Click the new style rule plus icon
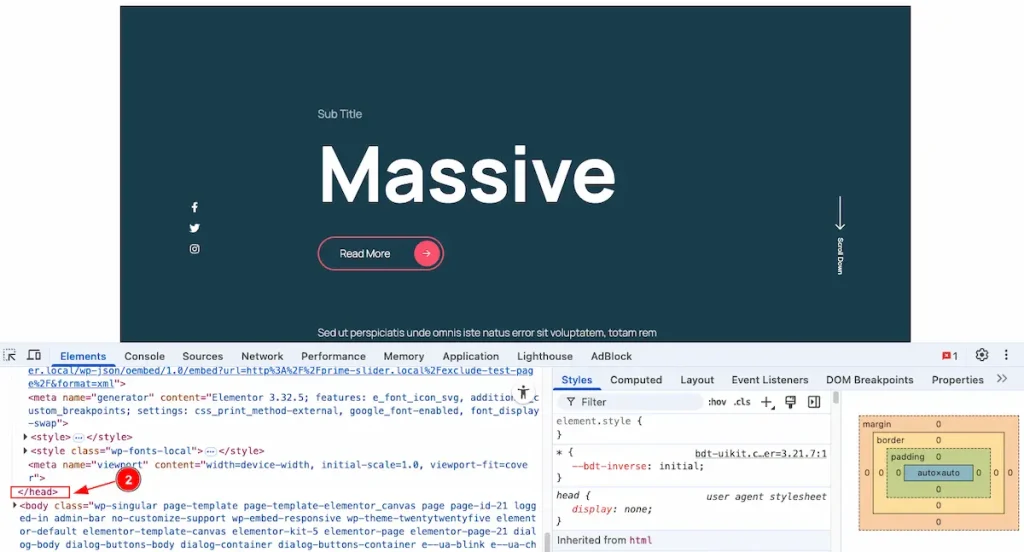1024x552 pixels. tap(767, 402)
